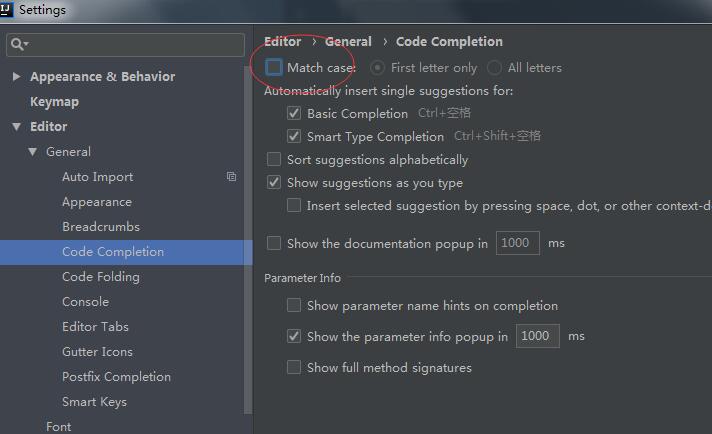Open the Code Folding settings page
Screen dimensions: 712x434
(100, 277)
